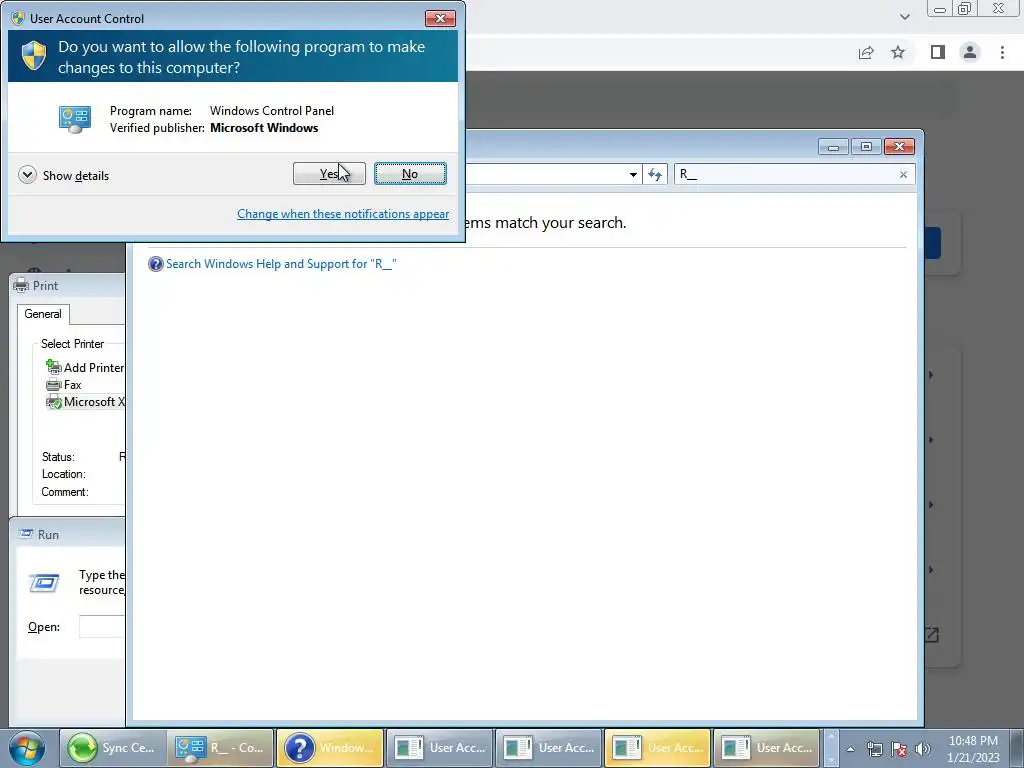Open the Action Center flag tray icon

pos(899,749)
